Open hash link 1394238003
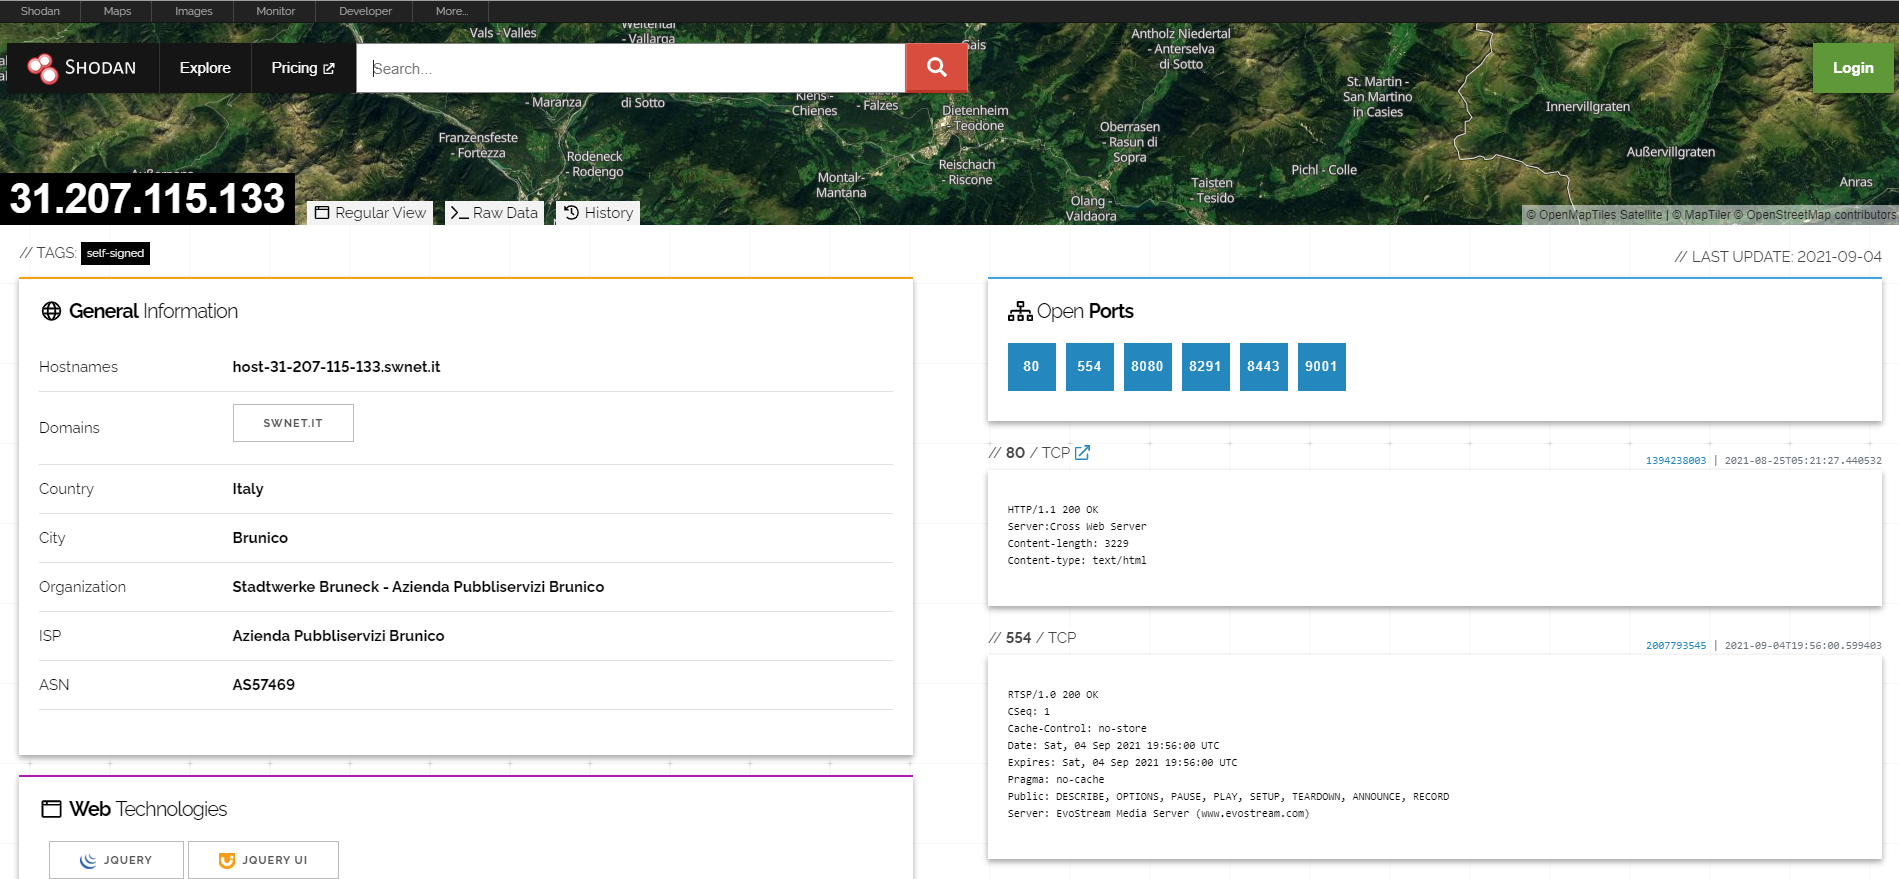 1676,461
